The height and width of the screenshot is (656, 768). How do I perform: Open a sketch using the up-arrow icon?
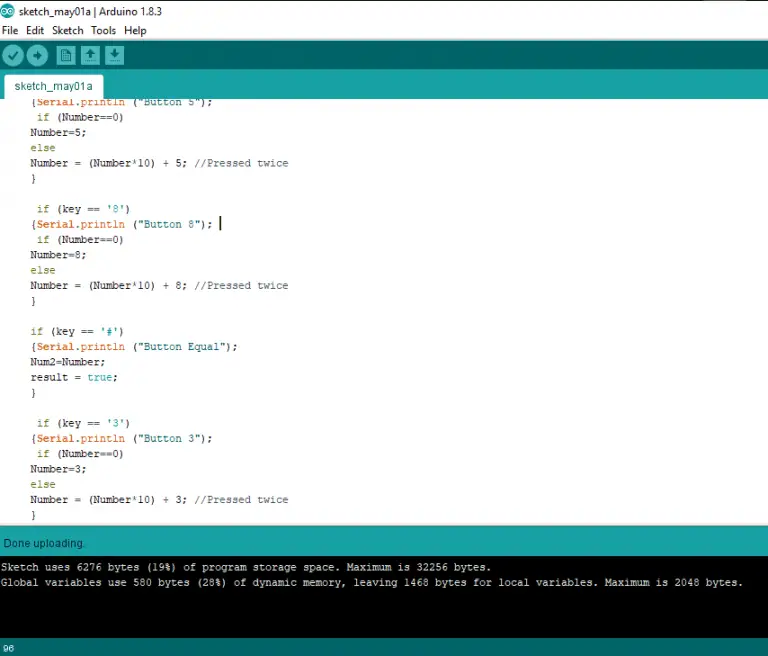pos(90,56)
